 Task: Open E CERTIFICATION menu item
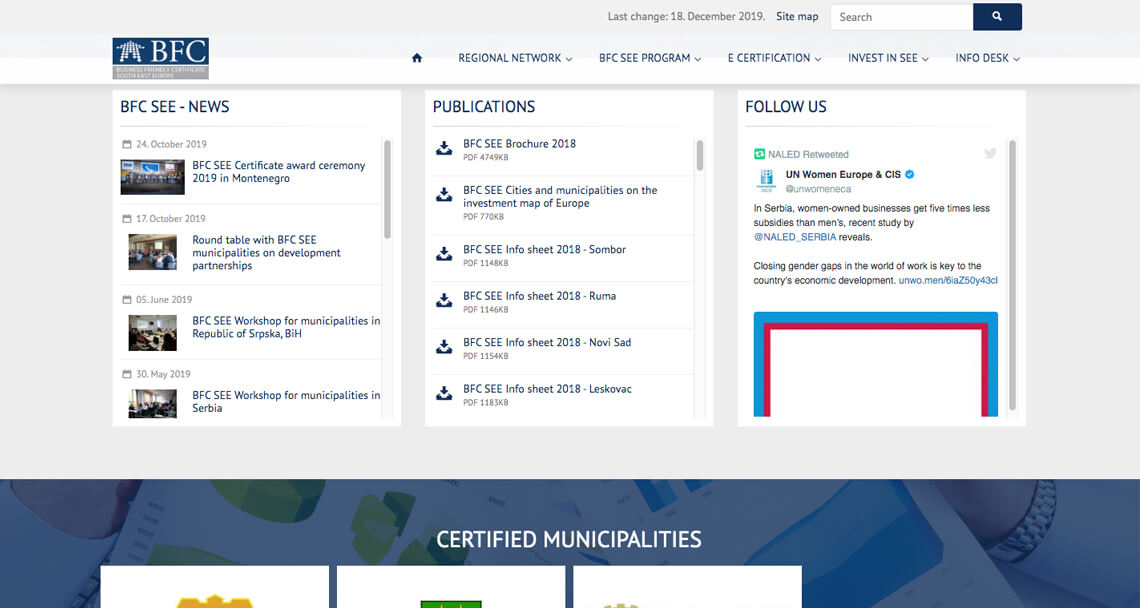point(768,58)
